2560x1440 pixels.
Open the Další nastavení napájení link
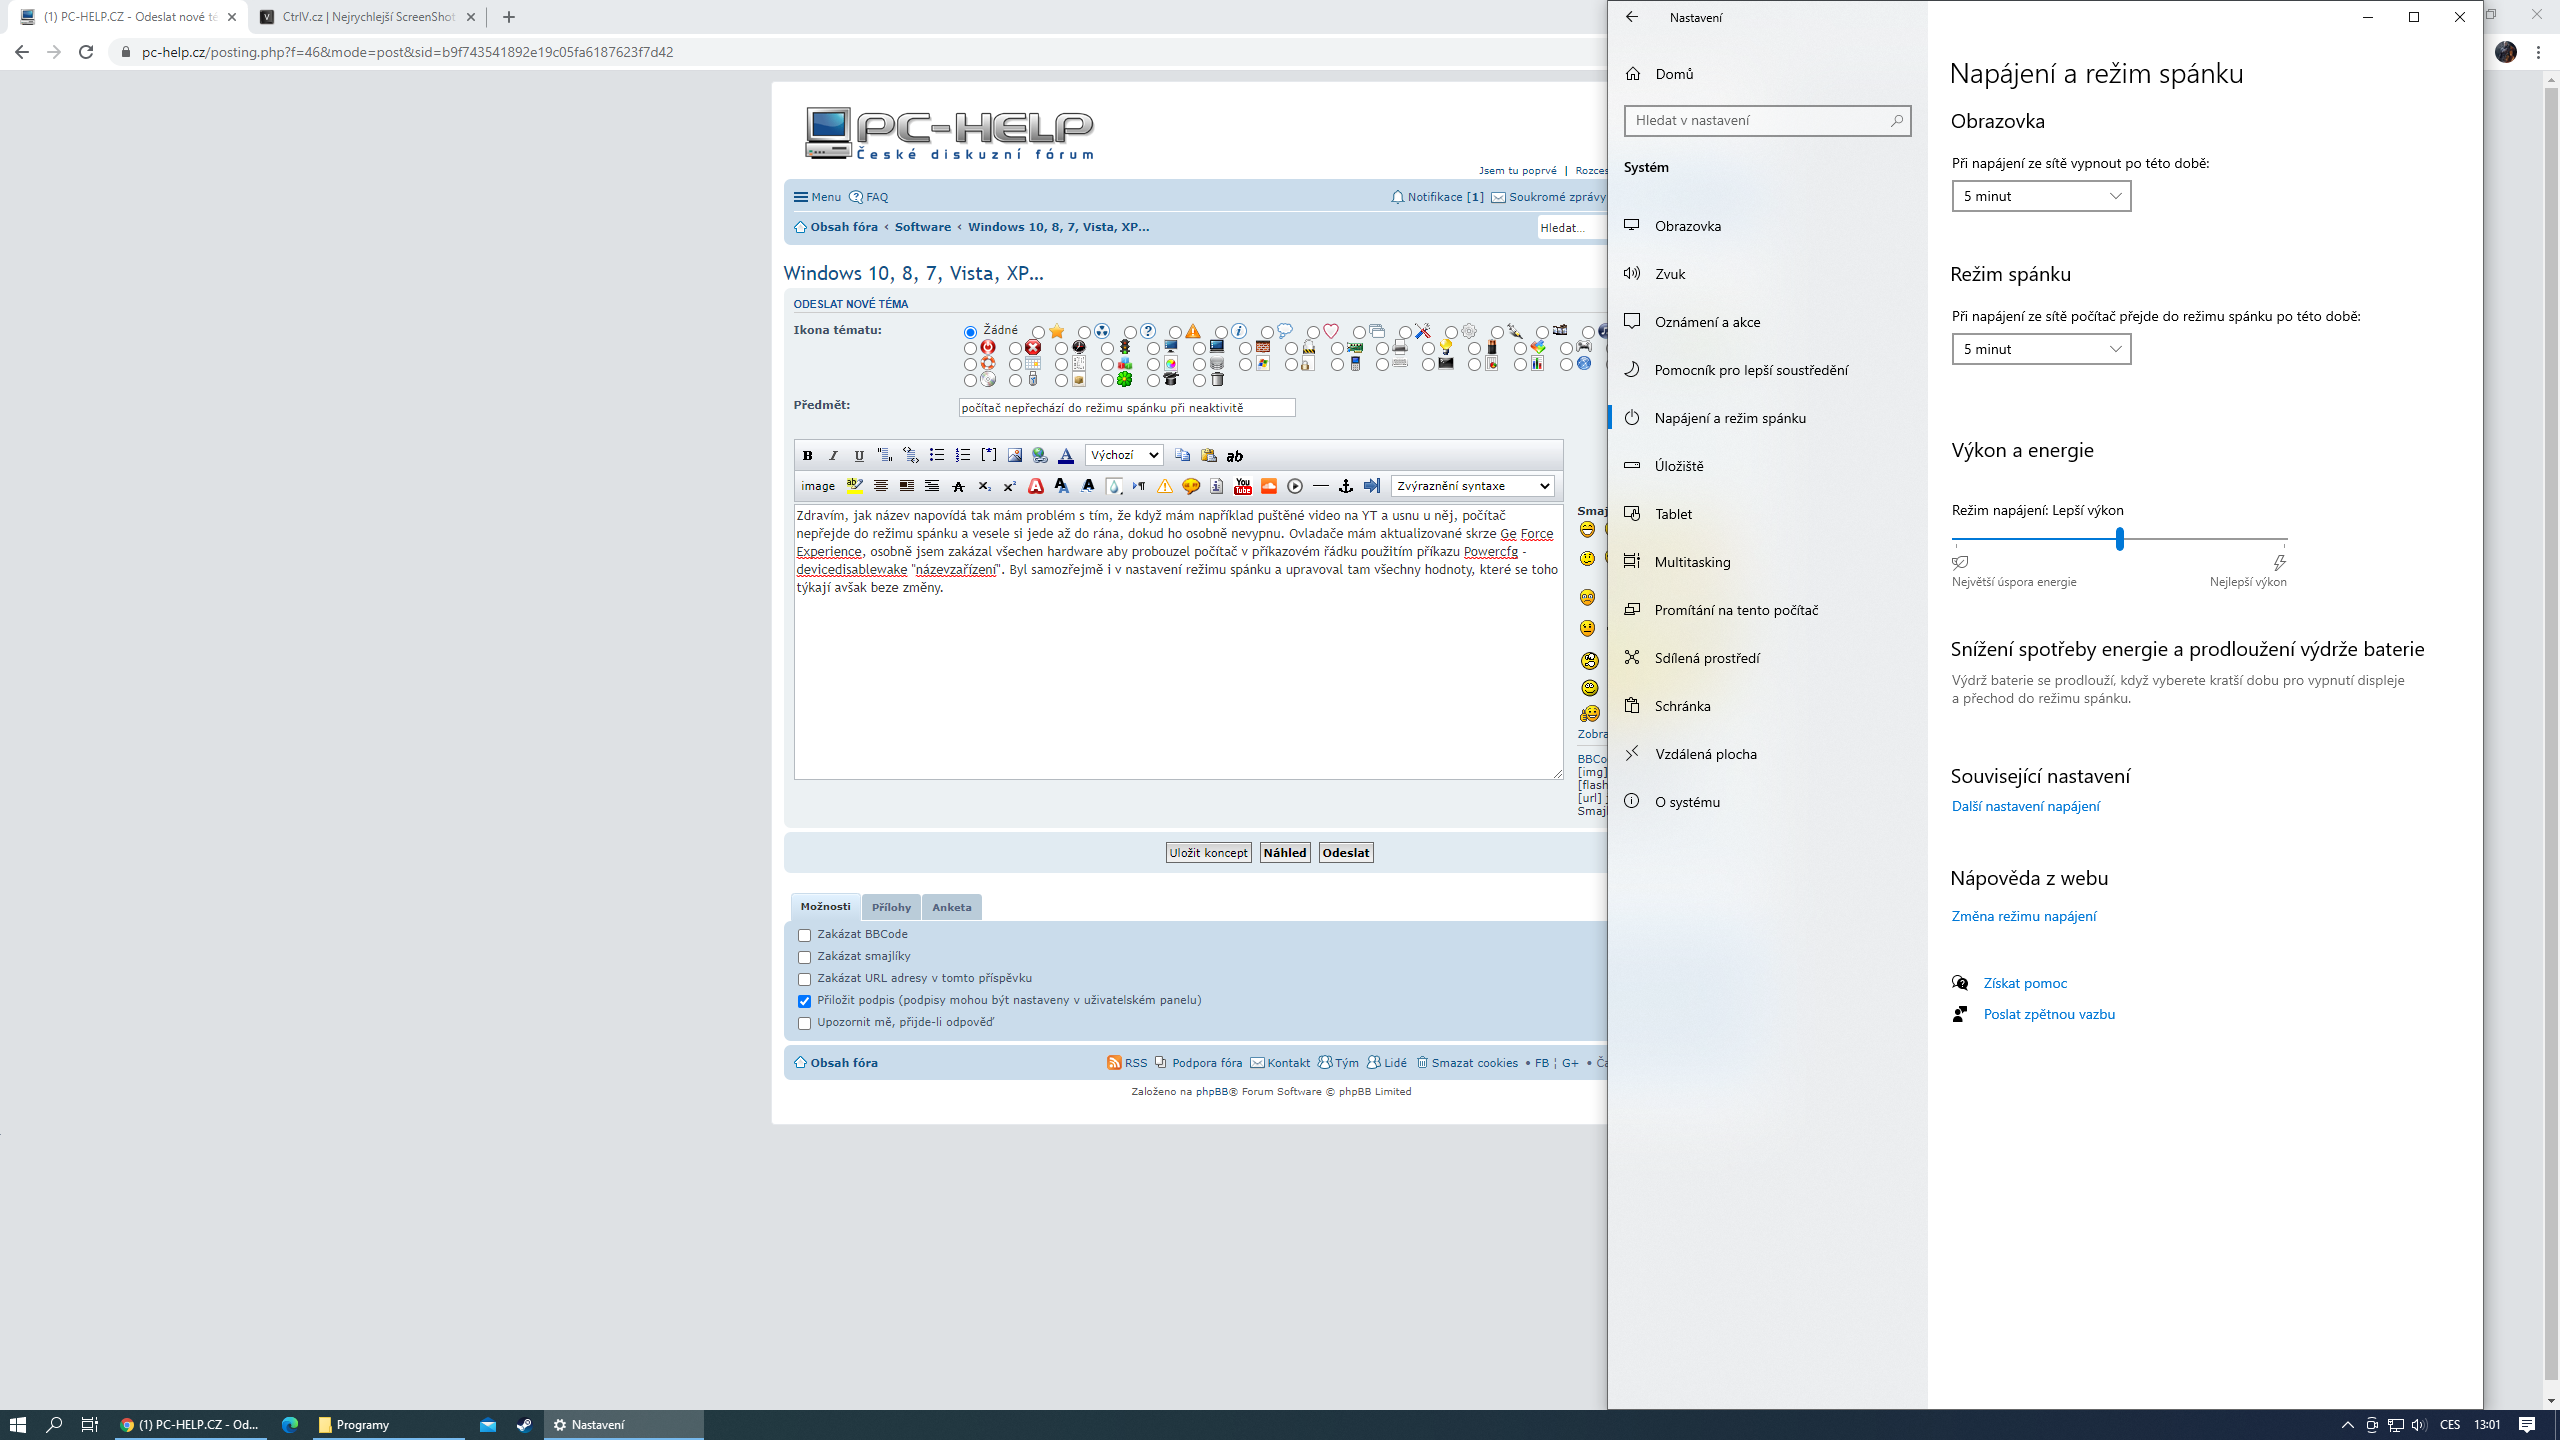(2025, 806)
